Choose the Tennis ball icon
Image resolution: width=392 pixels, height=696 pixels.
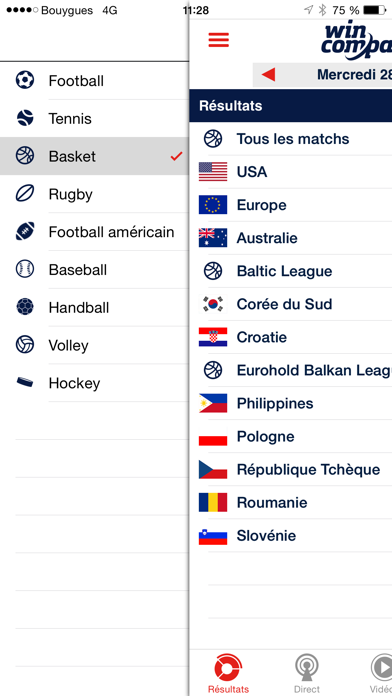[x=25, y=118]
